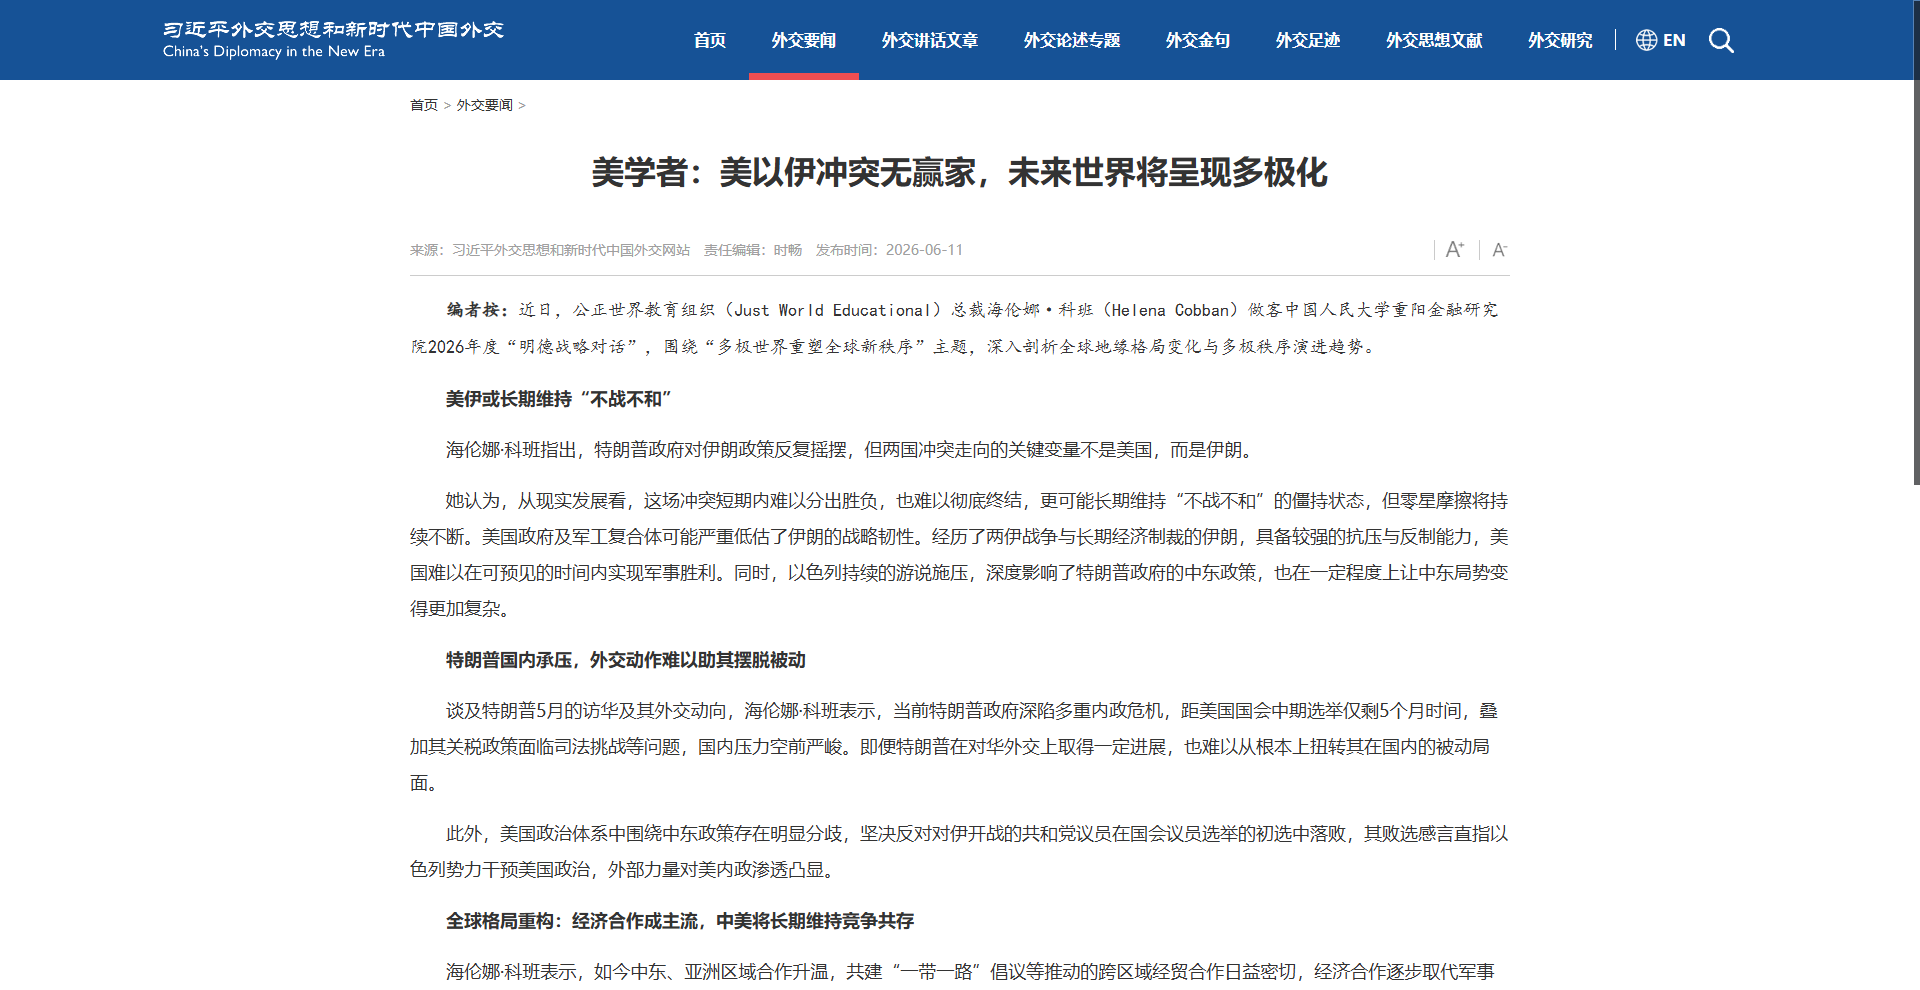The width and height of the screenshot is (1920, 990).
Task: Open the 外交讲话文章 menu
Action: point(930,40)
